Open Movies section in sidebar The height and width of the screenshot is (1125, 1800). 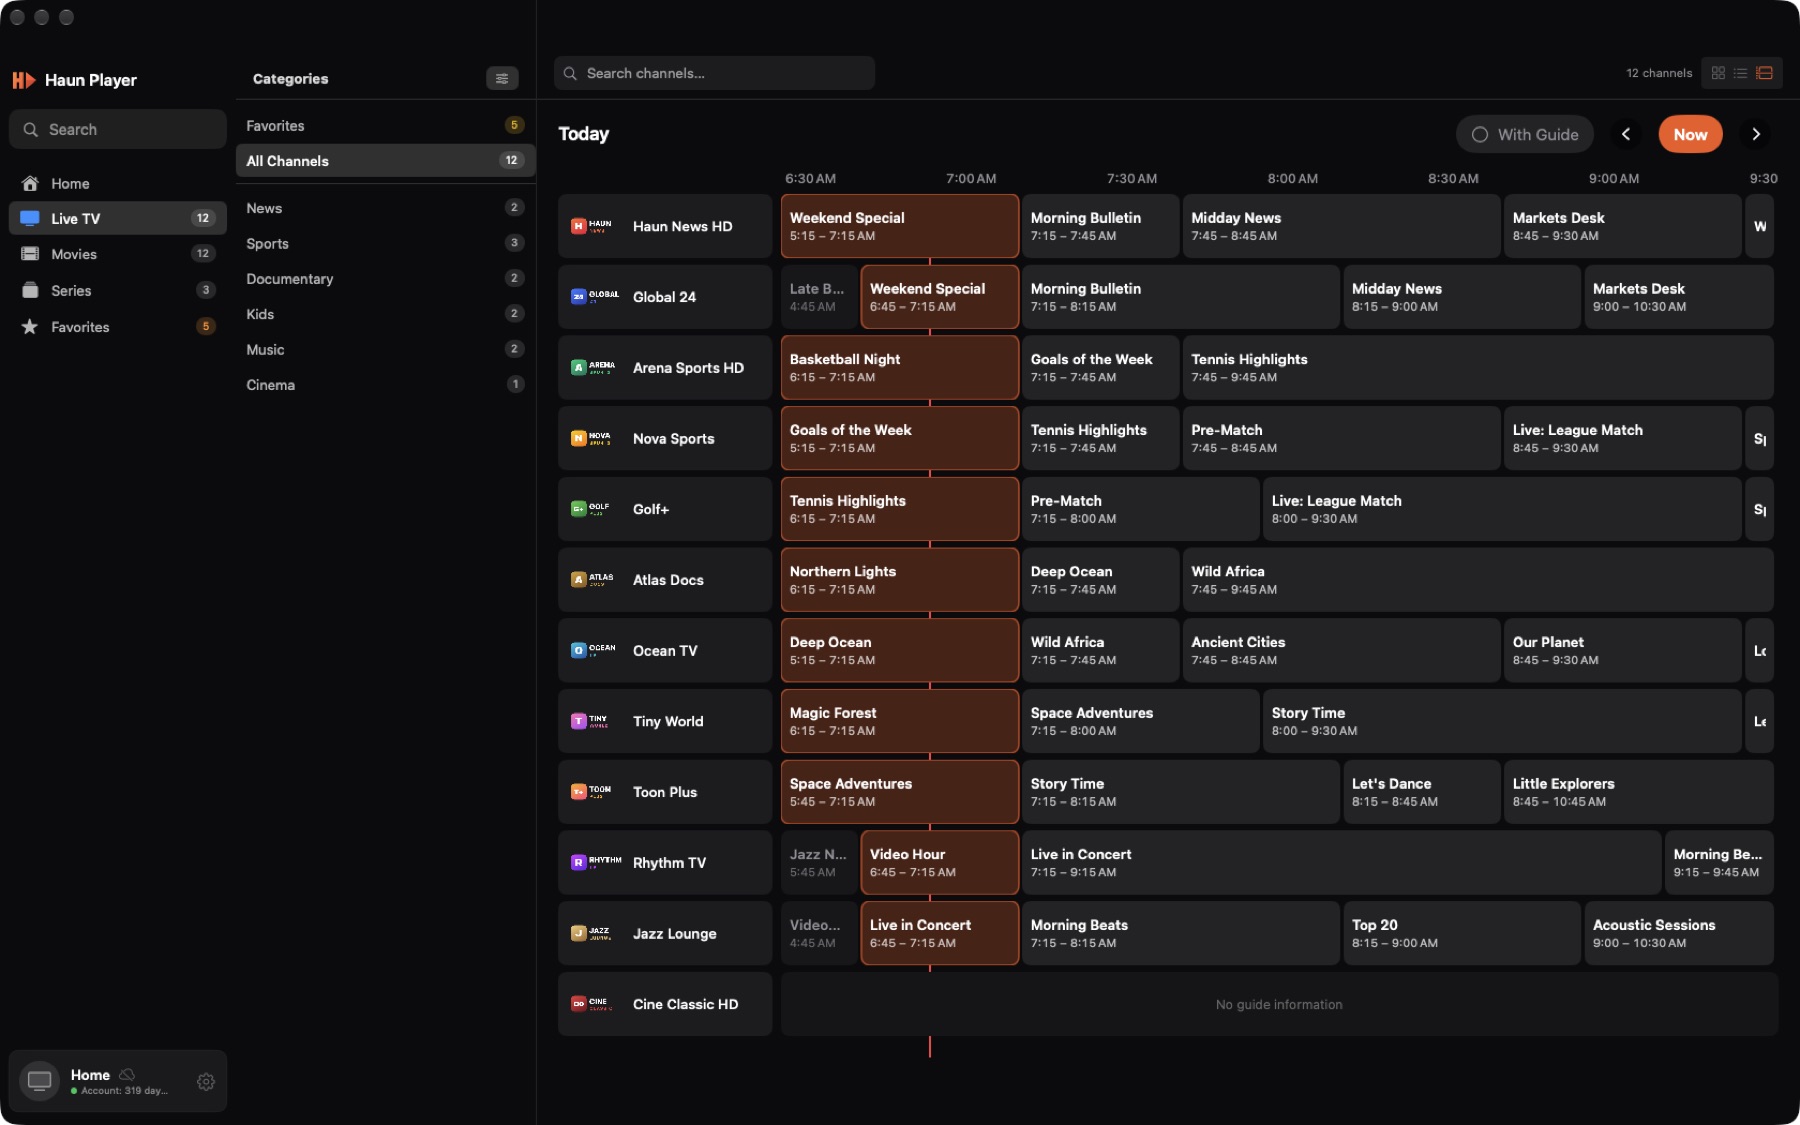coord(118,254)
